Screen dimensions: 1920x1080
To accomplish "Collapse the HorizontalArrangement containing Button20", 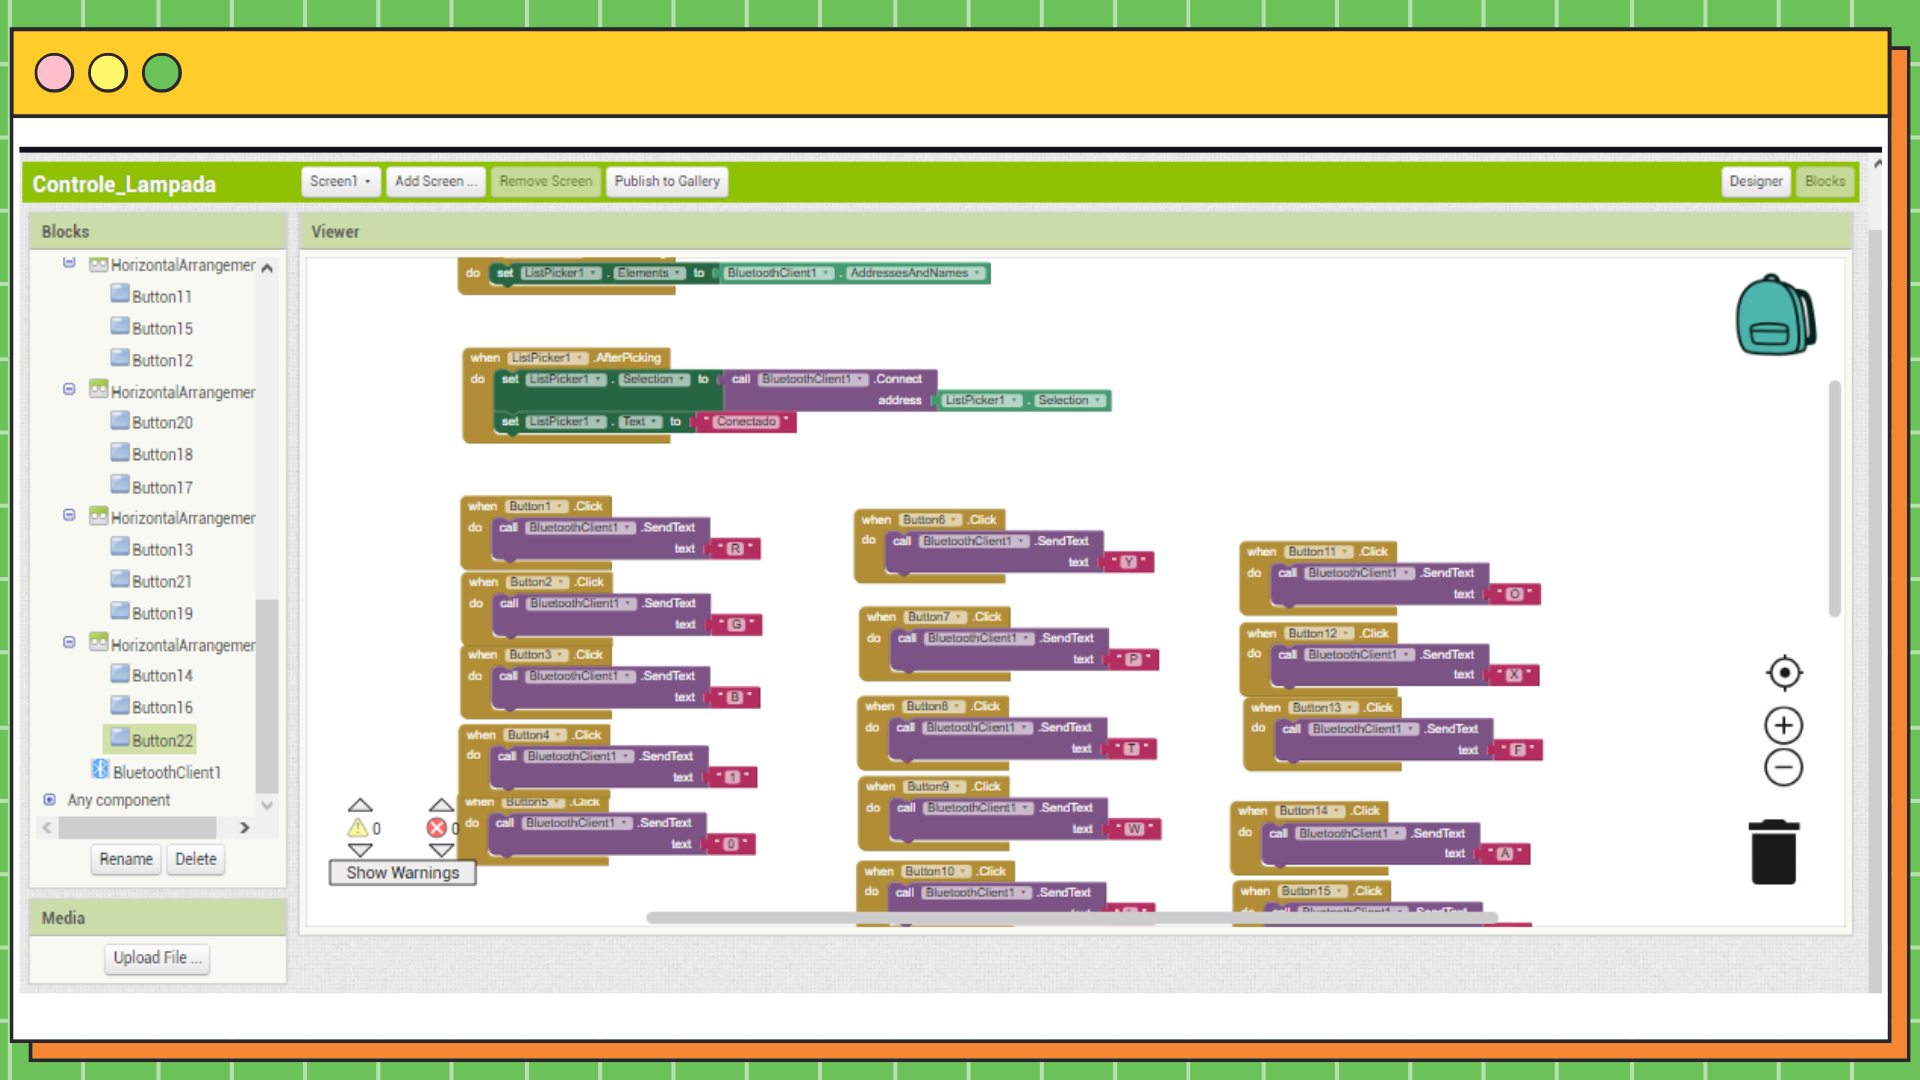I will pos(69,389).
